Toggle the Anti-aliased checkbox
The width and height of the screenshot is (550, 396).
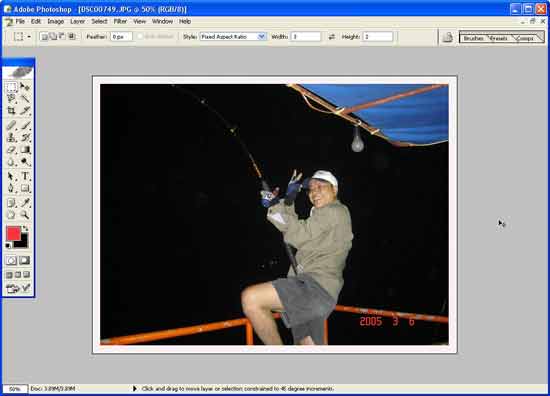coord(140,36)
